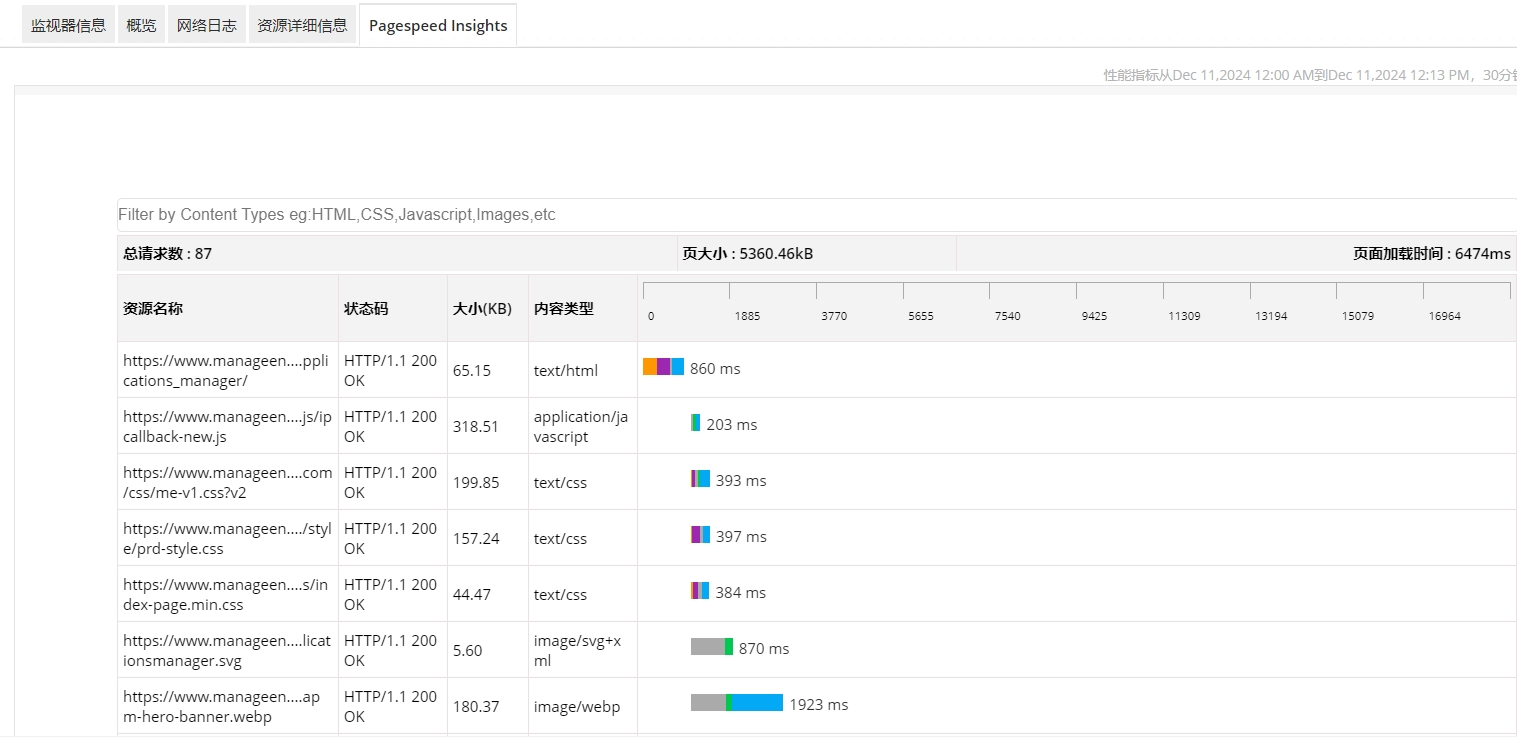This screenshot has height=737, width=1517.
Task: Switch to the 监视器信息 tab
Action: pos(68,26)
